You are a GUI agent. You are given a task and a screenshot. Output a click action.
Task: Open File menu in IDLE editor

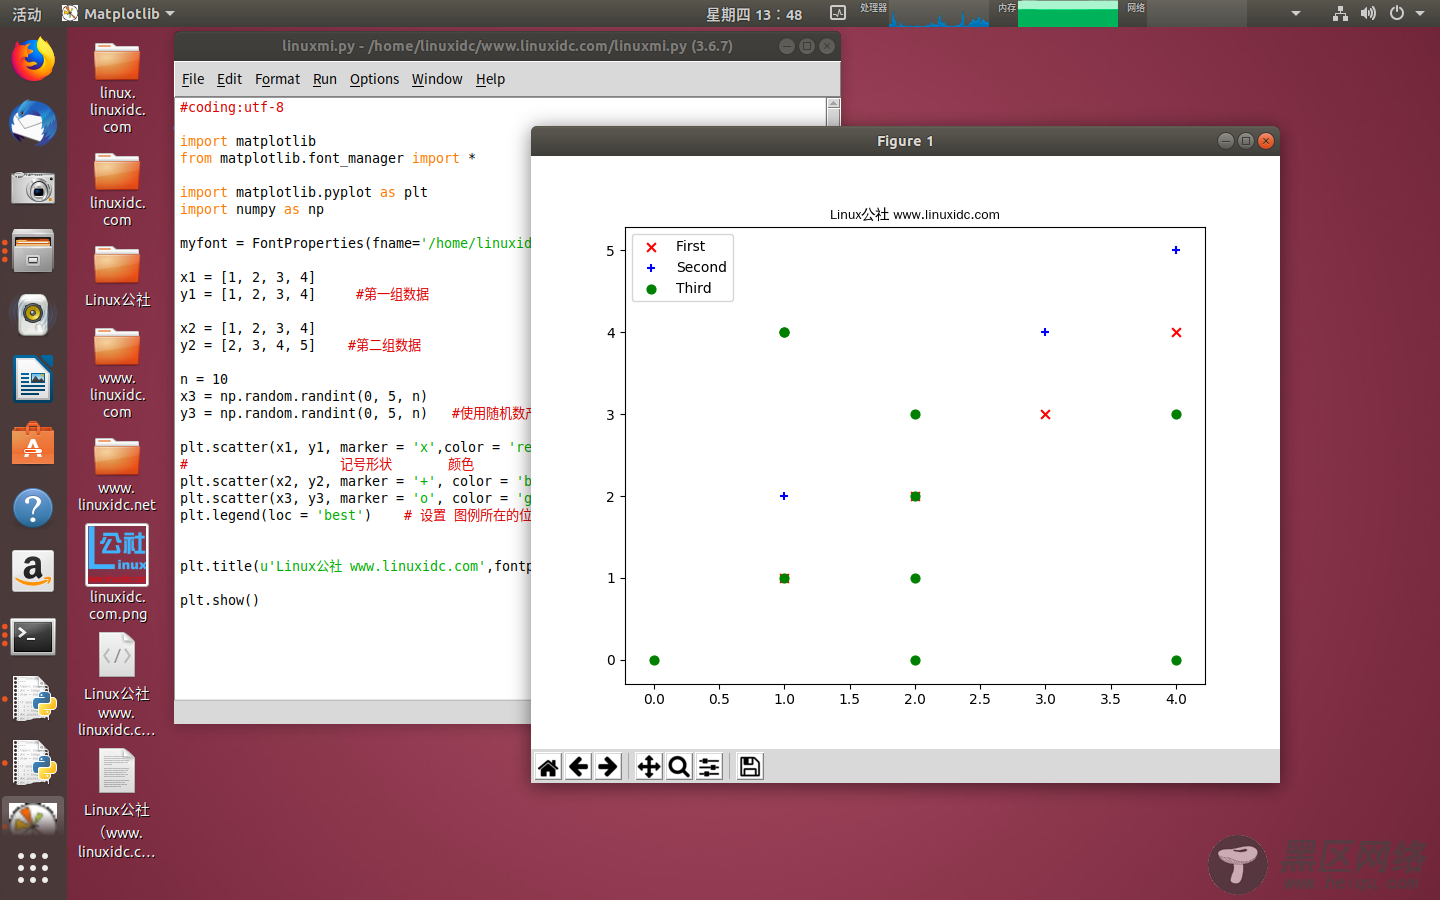[x=193, y=79]
